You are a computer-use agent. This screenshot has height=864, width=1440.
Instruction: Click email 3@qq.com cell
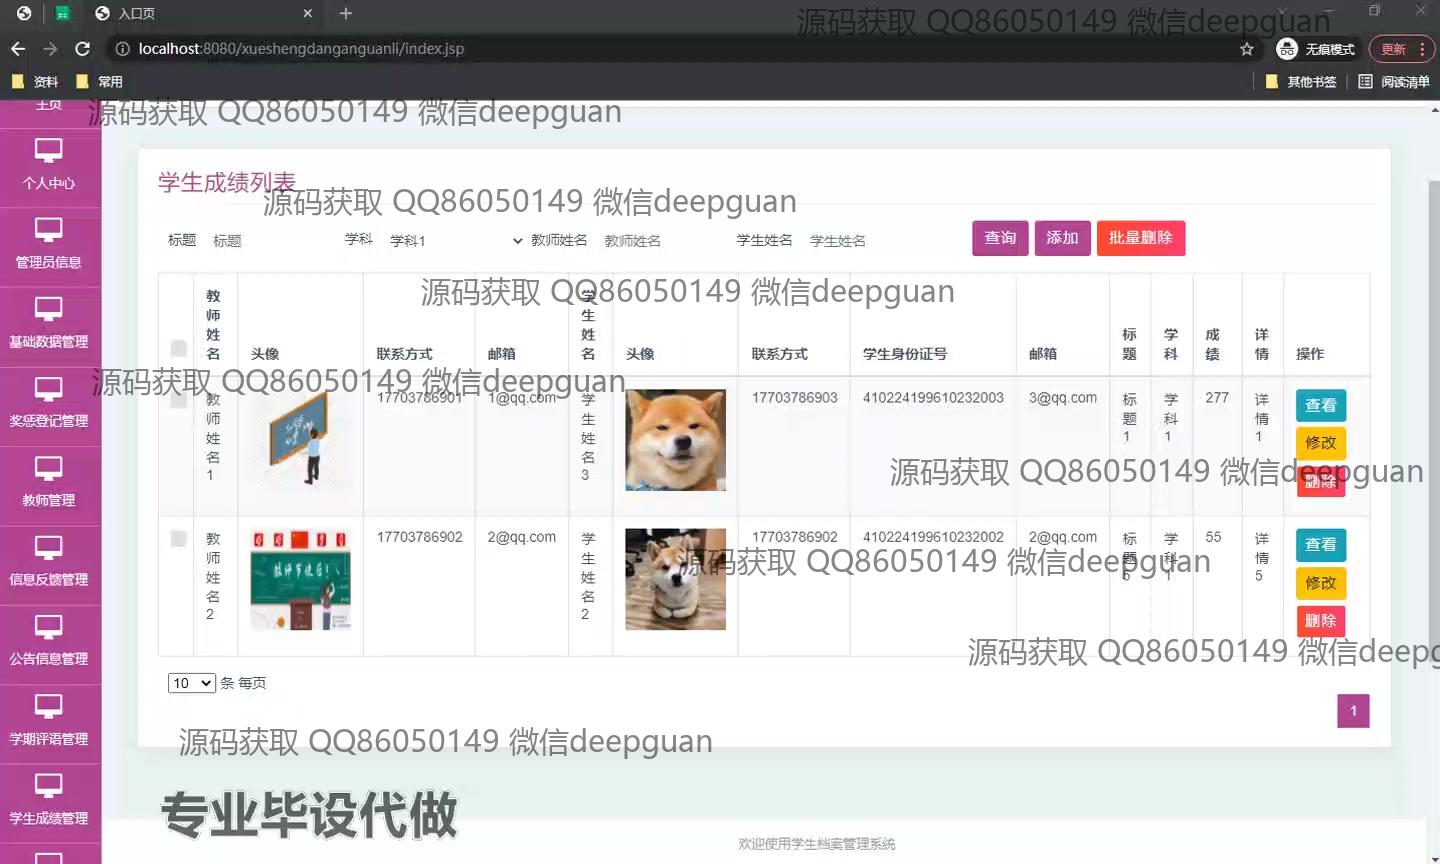(1062, 398)
